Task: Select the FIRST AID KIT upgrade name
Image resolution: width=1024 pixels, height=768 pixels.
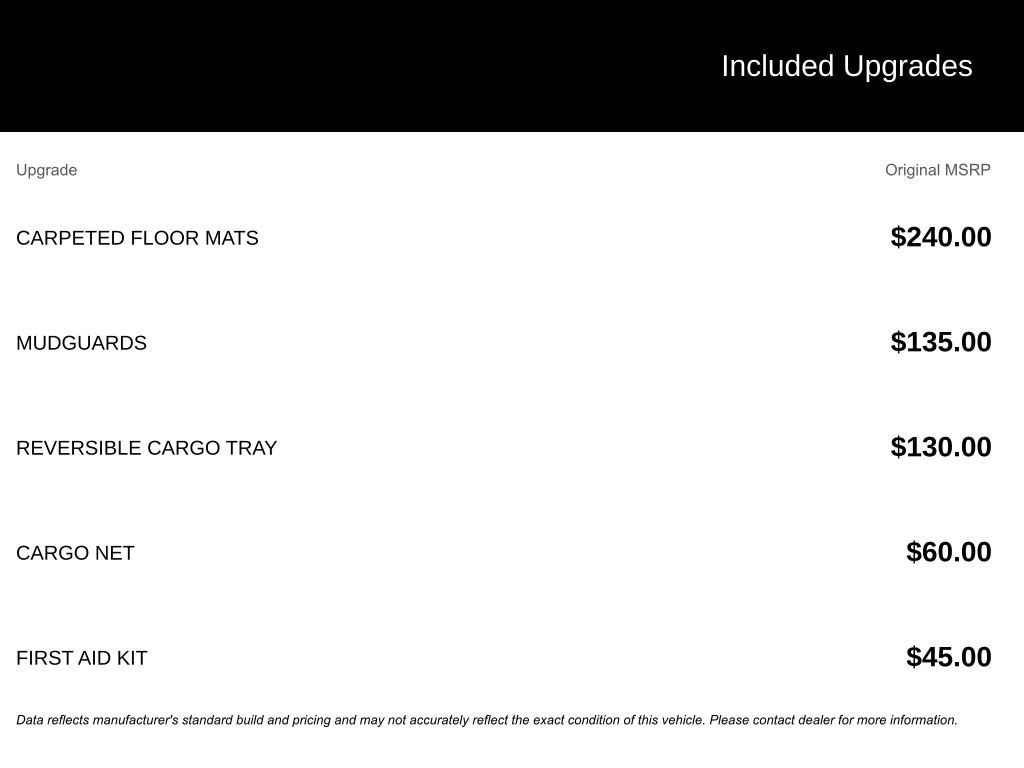Action: tap(81, 658)
